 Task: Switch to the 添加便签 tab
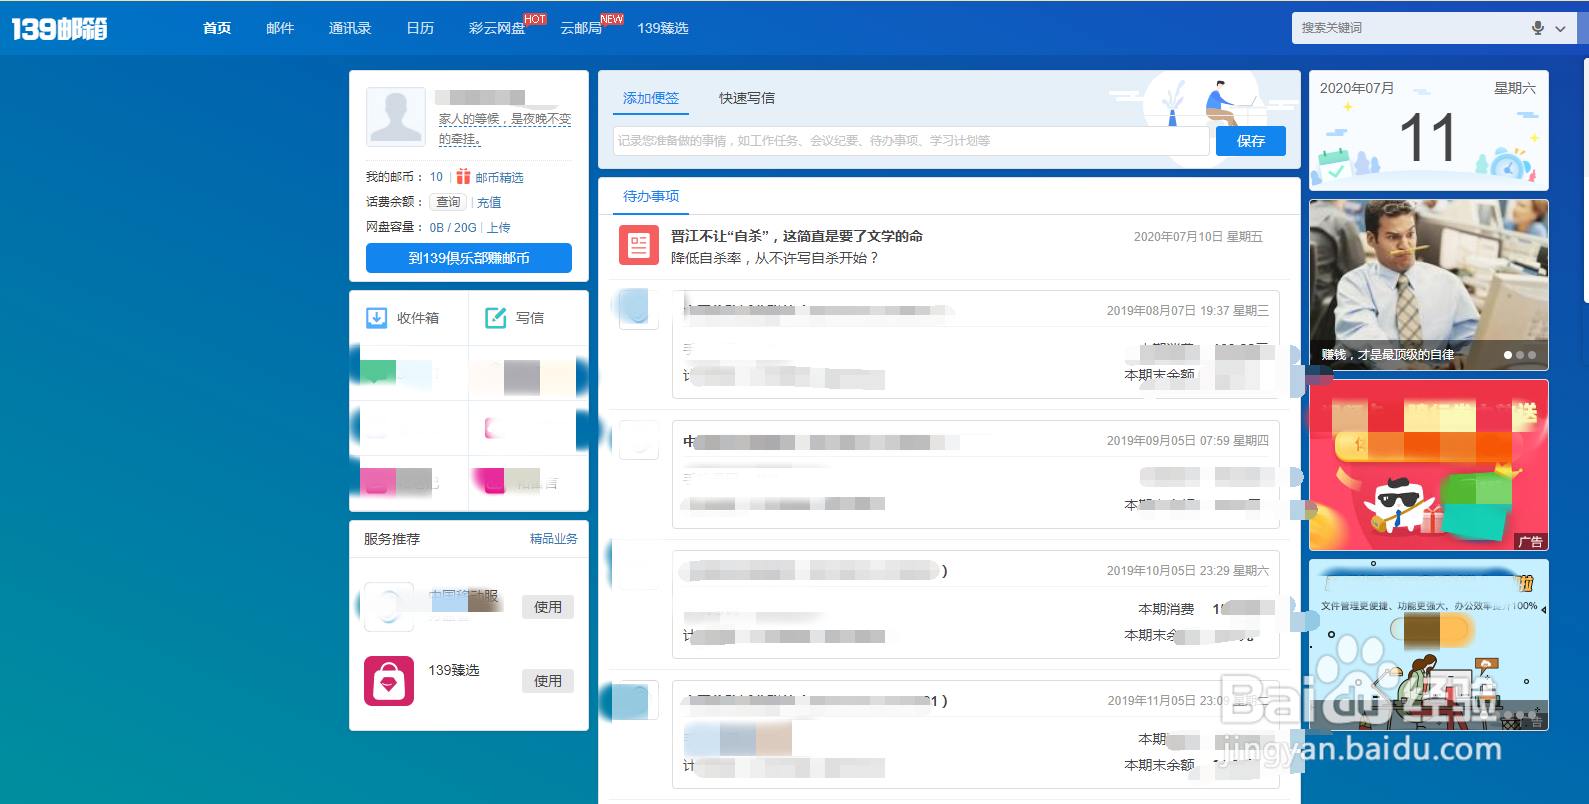pyautogui.click(x=651, y=98)
